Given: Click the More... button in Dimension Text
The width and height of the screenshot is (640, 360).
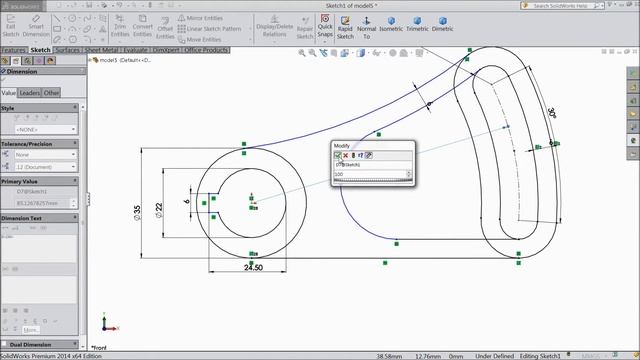Looking at the screenshot, I should click(x=31, y=330).
